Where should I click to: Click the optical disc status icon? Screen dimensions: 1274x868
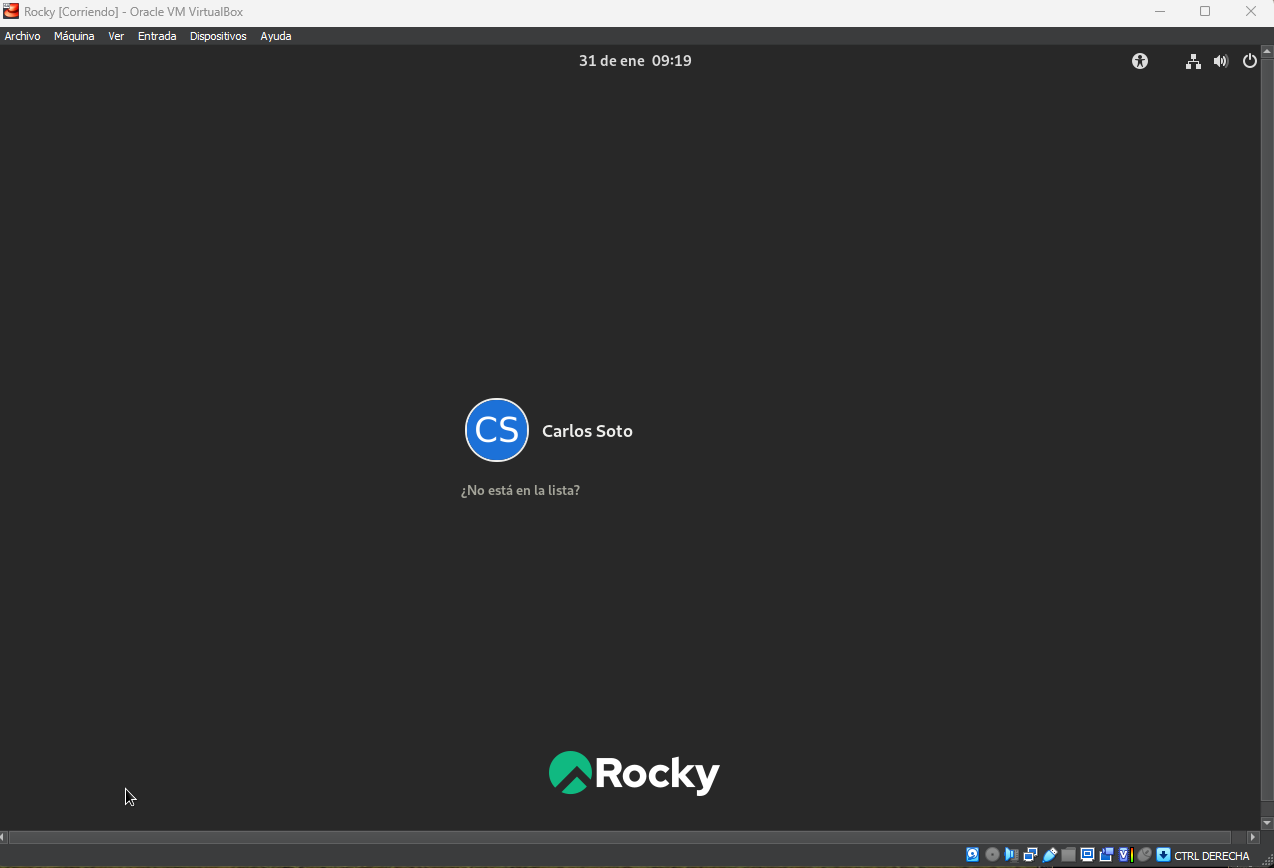[x=992, y=855]
